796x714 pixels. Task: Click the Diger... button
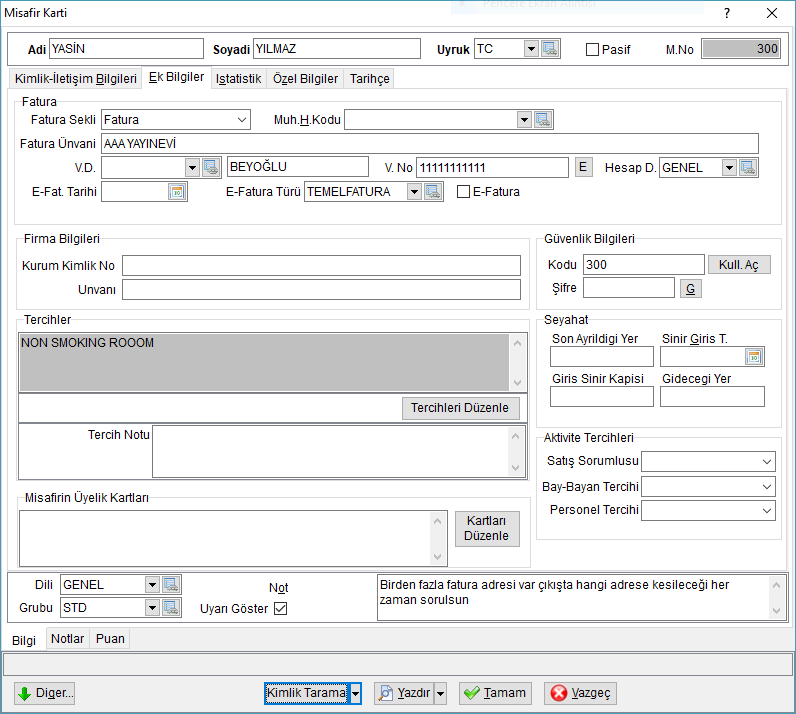[x=45, y=693]
